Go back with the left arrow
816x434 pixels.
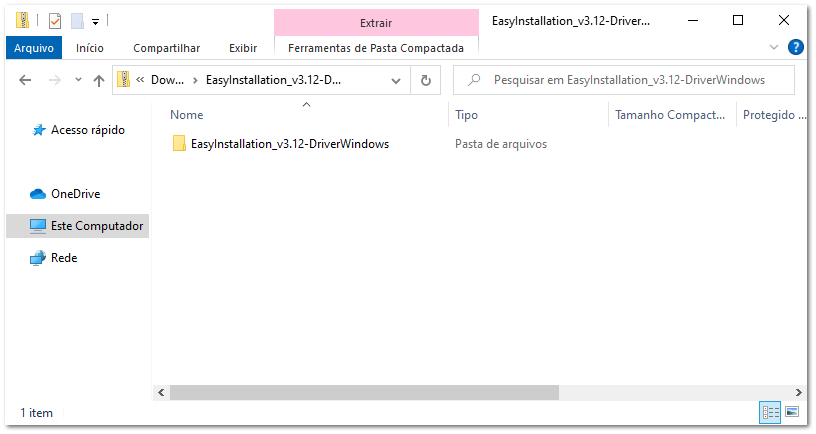25,80
